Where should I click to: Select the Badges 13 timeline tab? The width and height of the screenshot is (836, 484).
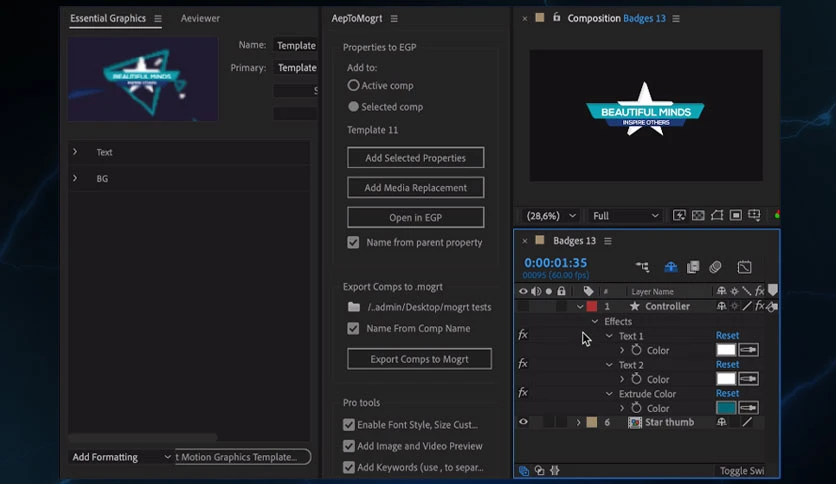[574, 241]
